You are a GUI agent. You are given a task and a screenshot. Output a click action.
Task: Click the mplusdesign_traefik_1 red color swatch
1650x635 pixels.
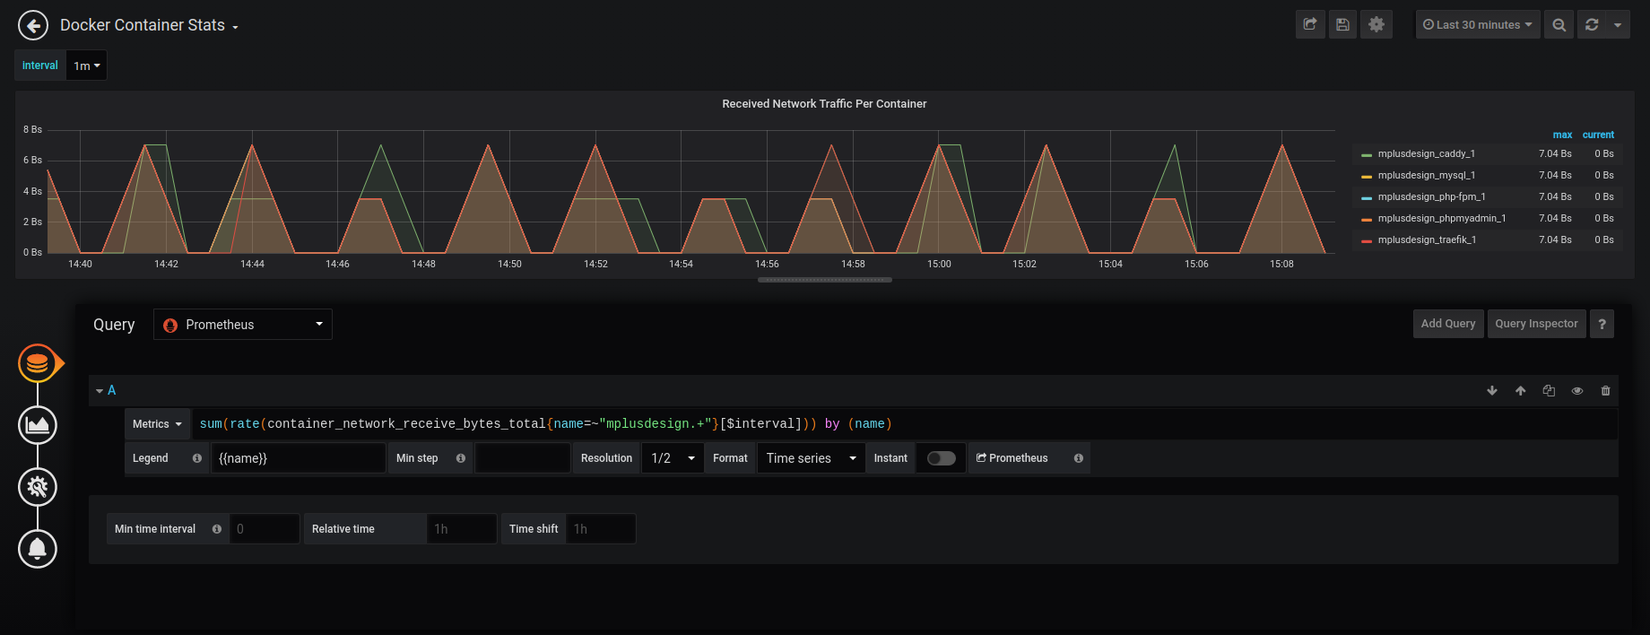(x=1367, y=241)
